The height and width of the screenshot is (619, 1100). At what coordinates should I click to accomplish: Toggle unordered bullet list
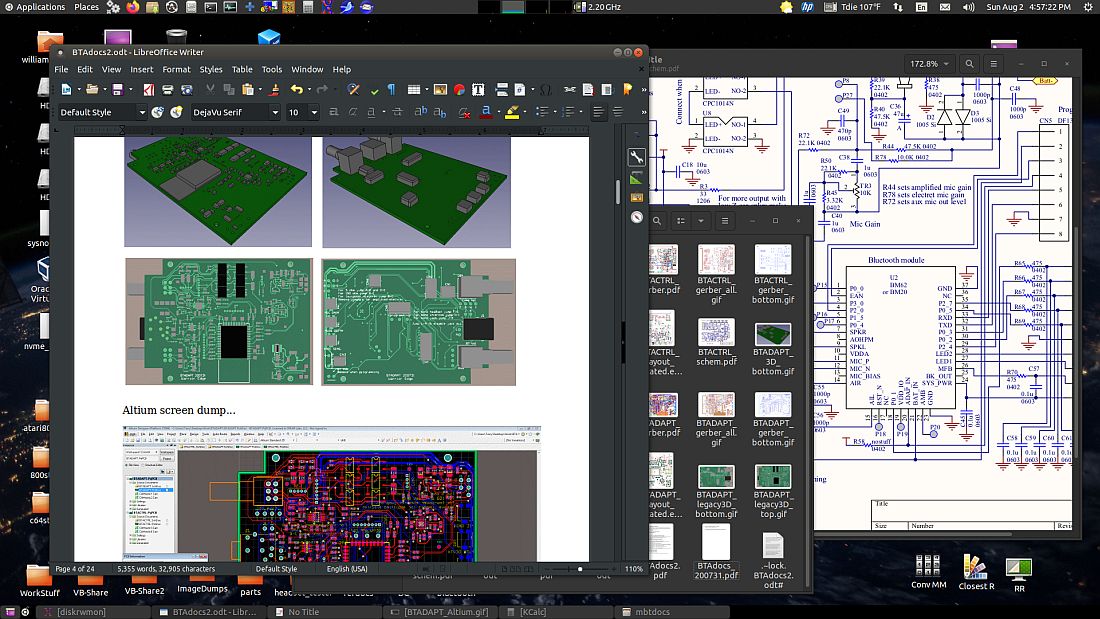click(x=542, y=112)
